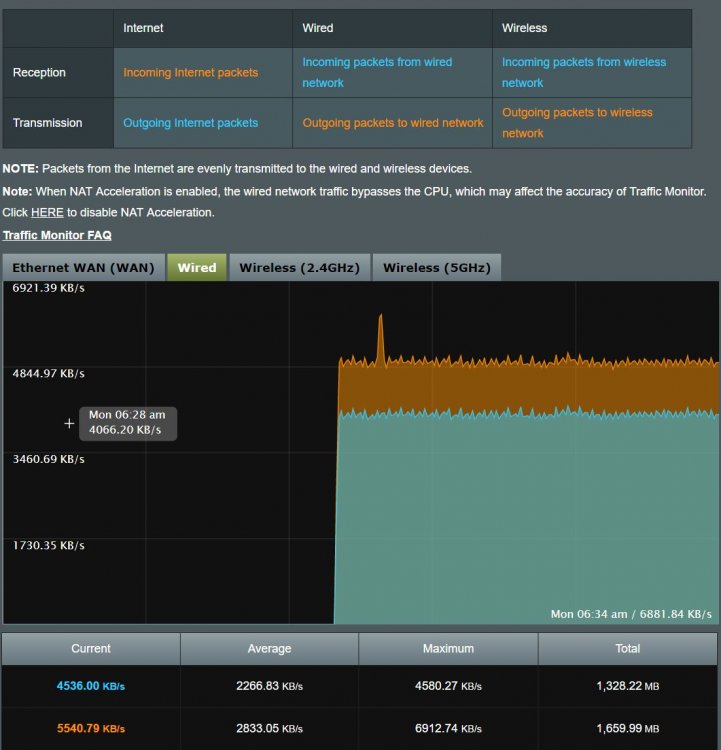
Task: Click the 3460.69 KB/s axis label
Action: (x=48, y=459)
